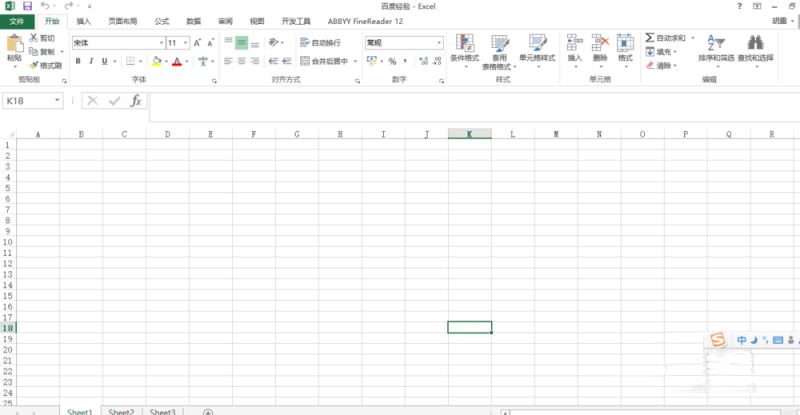
Task: Switch to Sheet3 worksheet
Action: coord(162,411)
